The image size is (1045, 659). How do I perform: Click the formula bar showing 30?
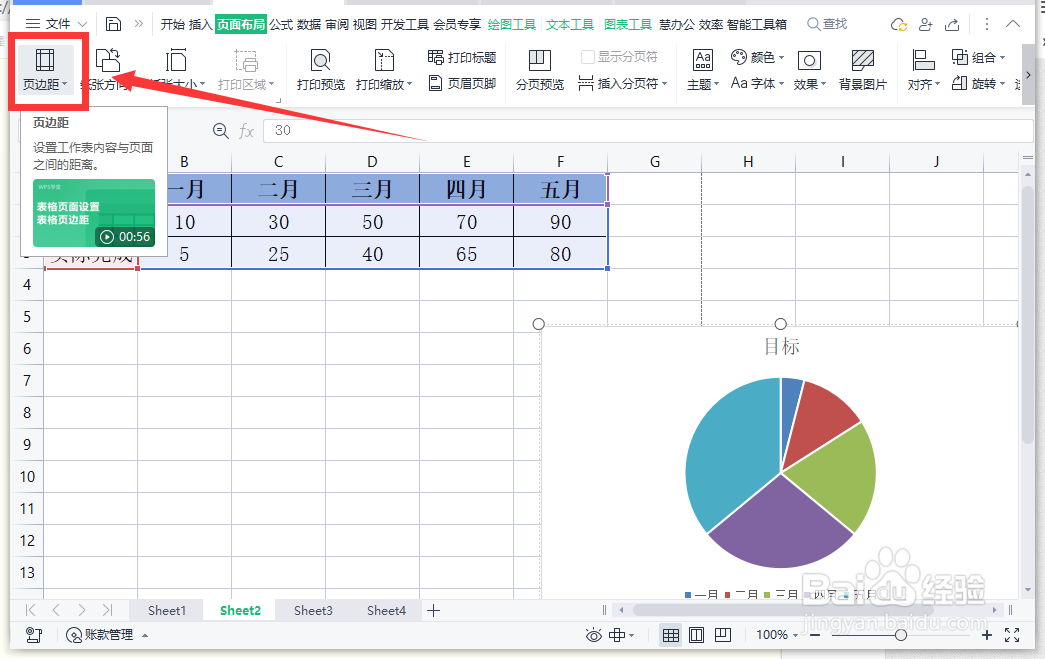(x=648, y=131)
